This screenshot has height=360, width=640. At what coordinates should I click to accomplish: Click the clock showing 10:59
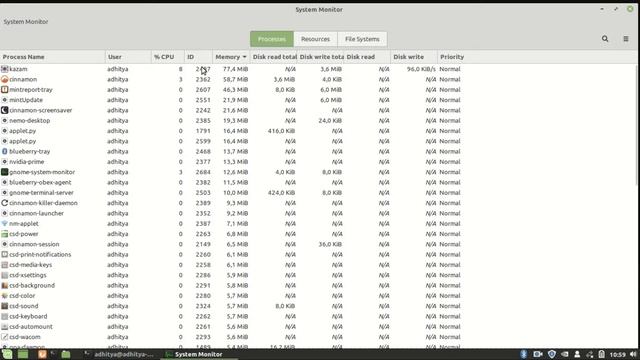point(618,355)
